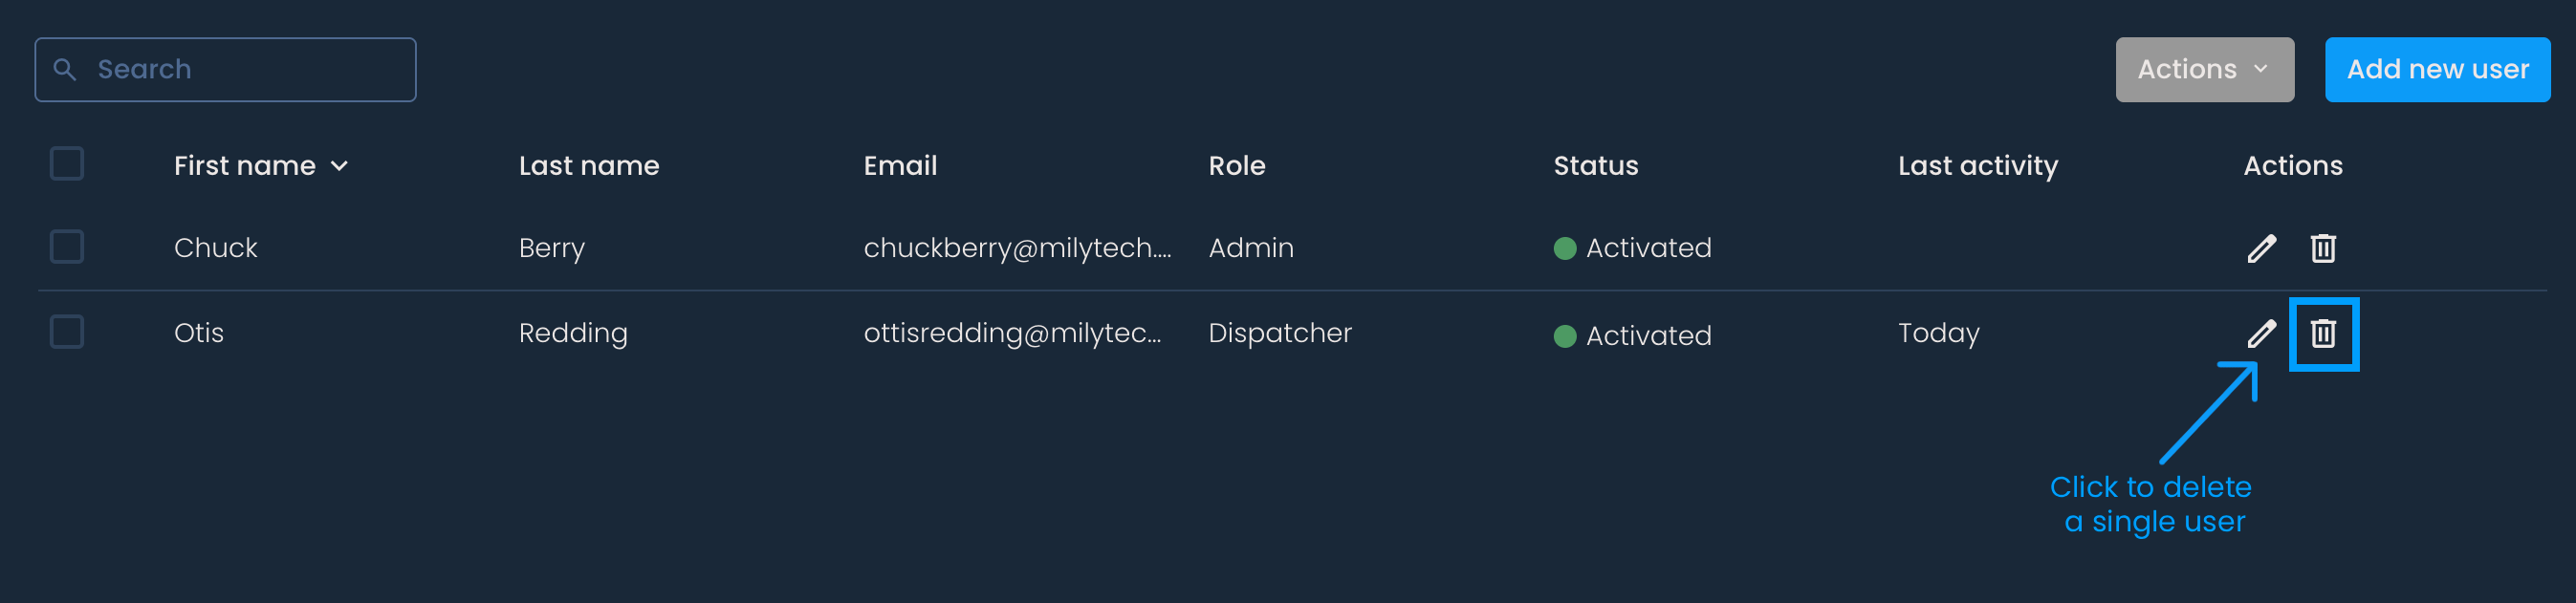2576x603 pixels.
Task: Click the chevron arrow in the Actions button
Action: click(2261, 69)
